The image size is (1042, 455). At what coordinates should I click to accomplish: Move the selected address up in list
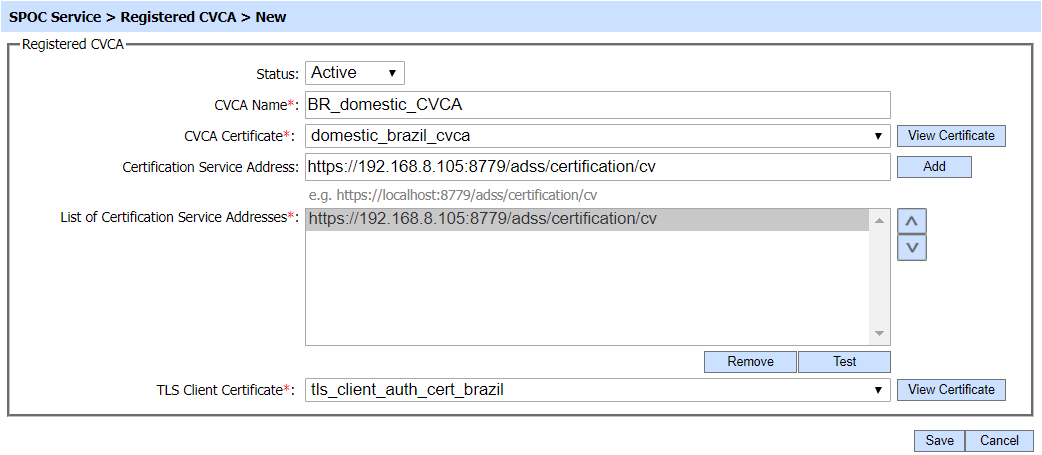911,220
